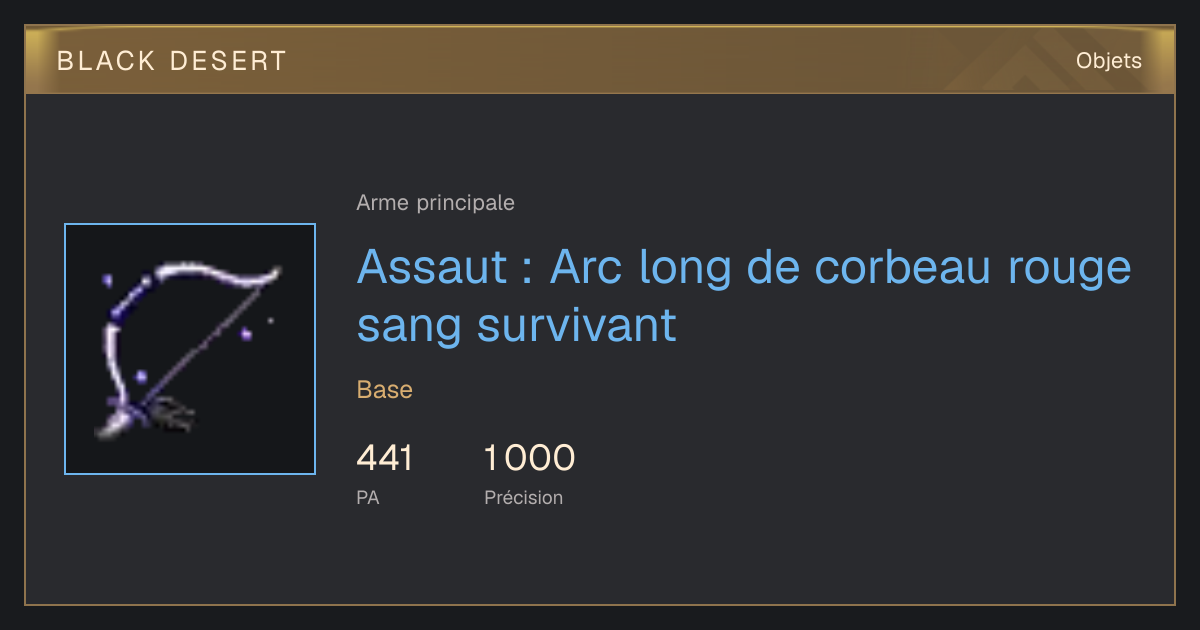Click the word "Assaut" in the title

coord(432,268)
